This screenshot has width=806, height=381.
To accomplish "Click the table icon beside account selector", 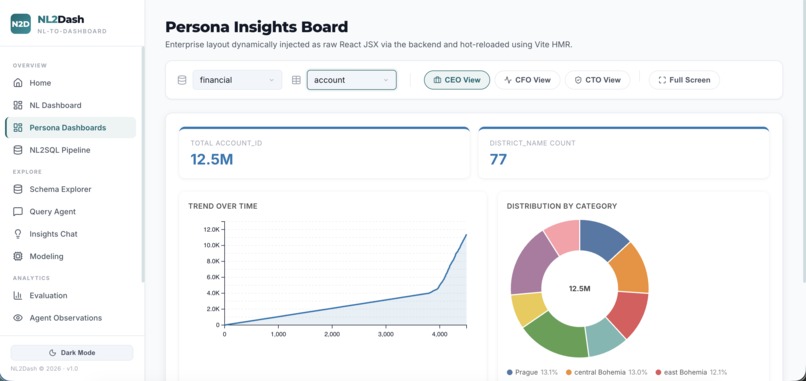I will click(296, 80).
